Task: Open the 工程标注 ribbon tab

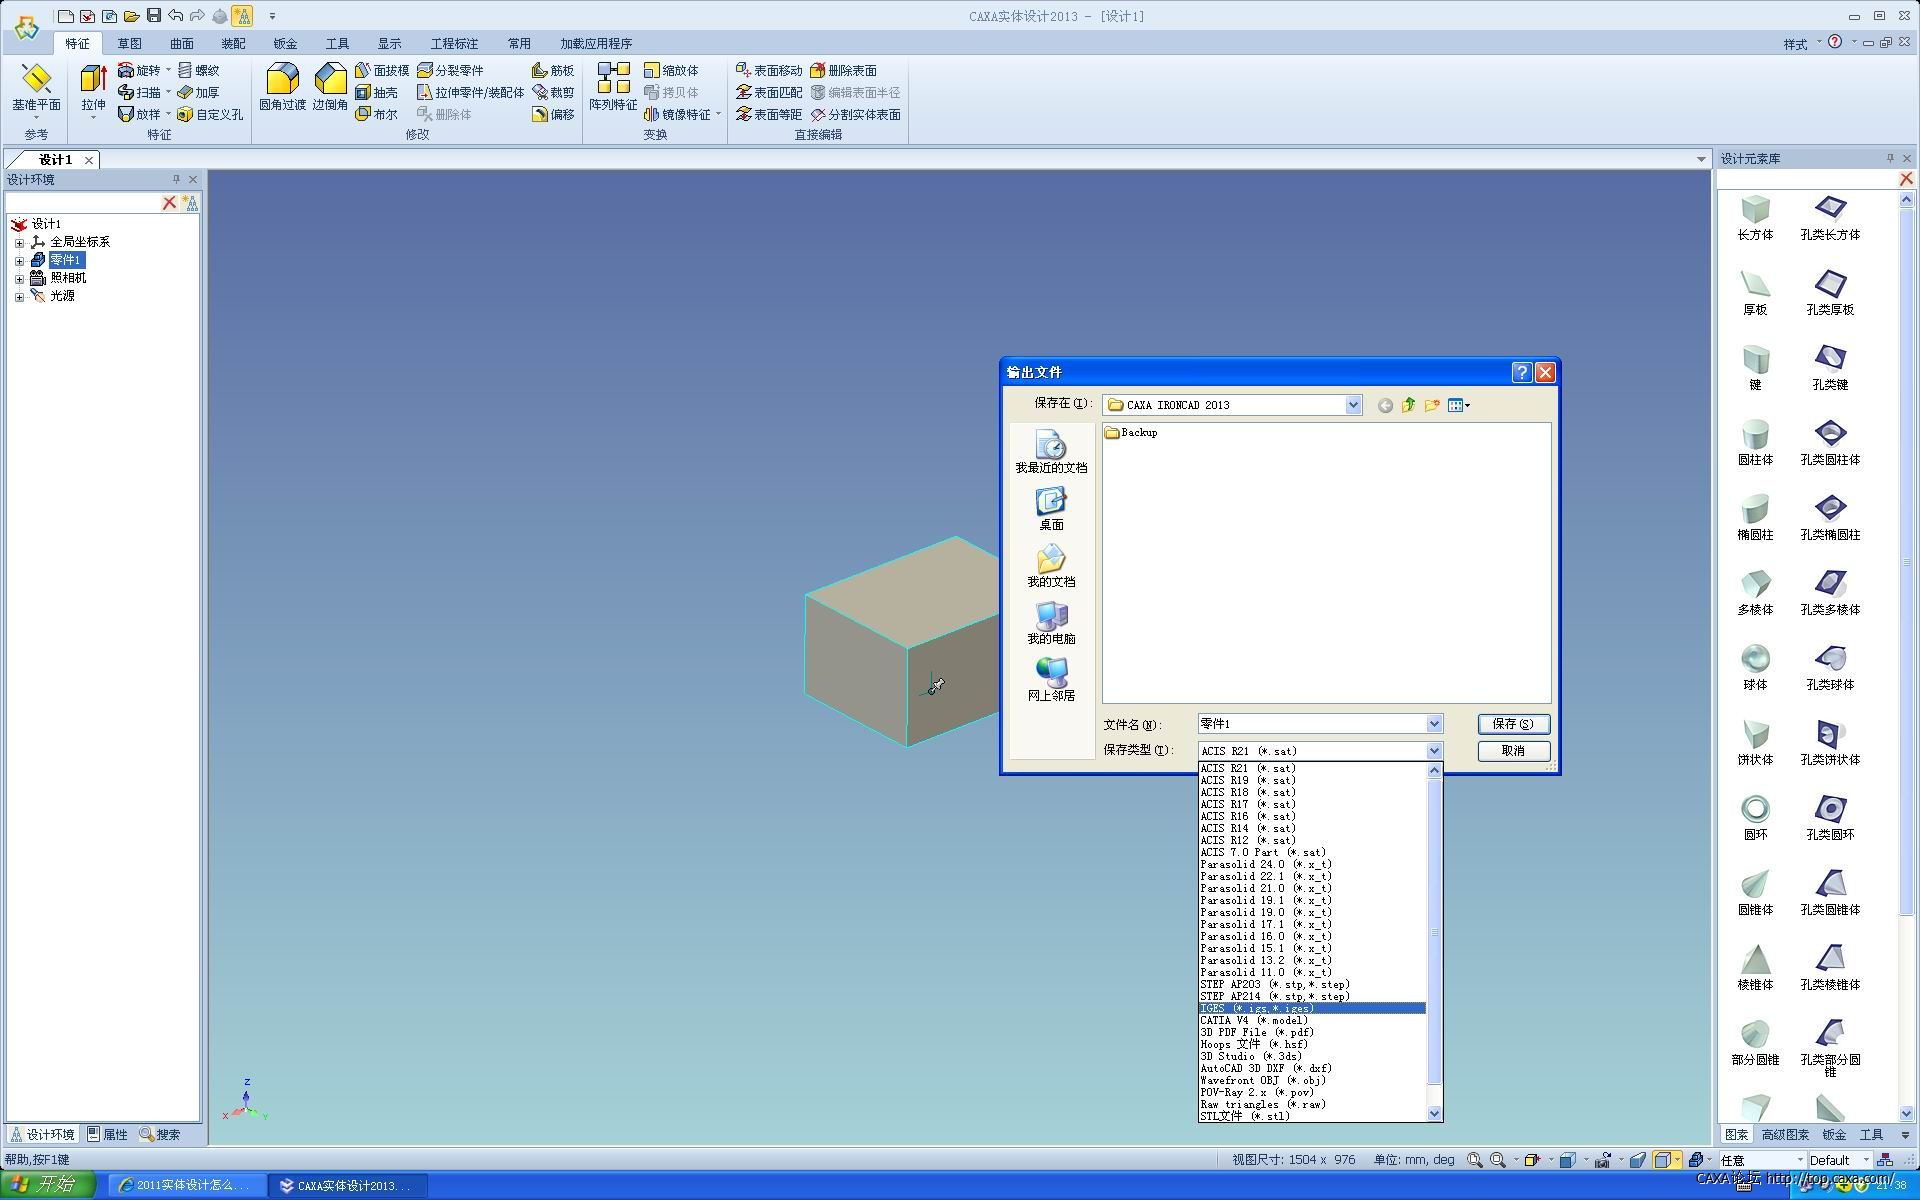Action: (x=454, y=44)
